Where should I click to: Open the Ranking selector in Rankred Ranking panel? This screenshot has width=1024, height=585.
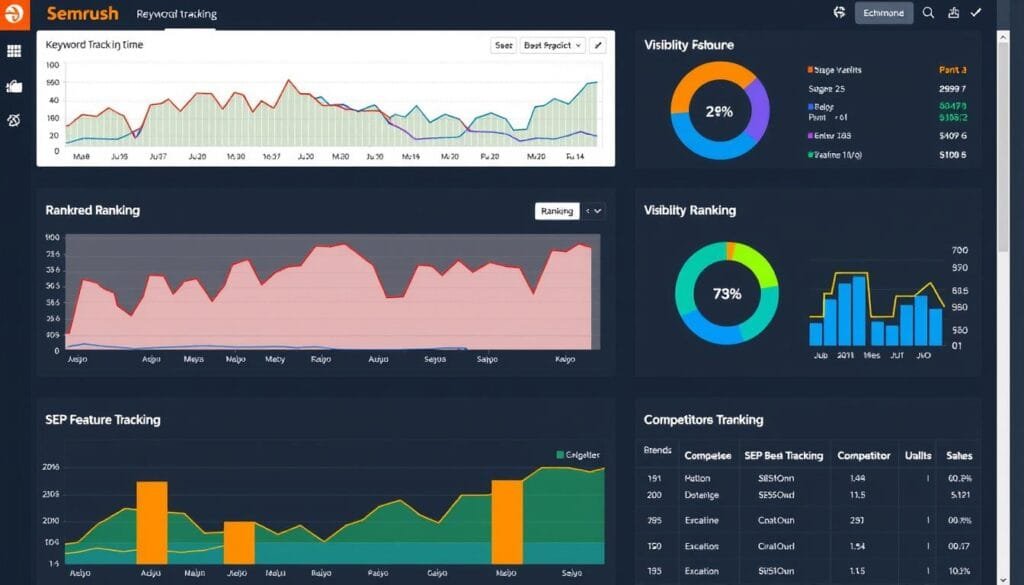tap(557, 211)
